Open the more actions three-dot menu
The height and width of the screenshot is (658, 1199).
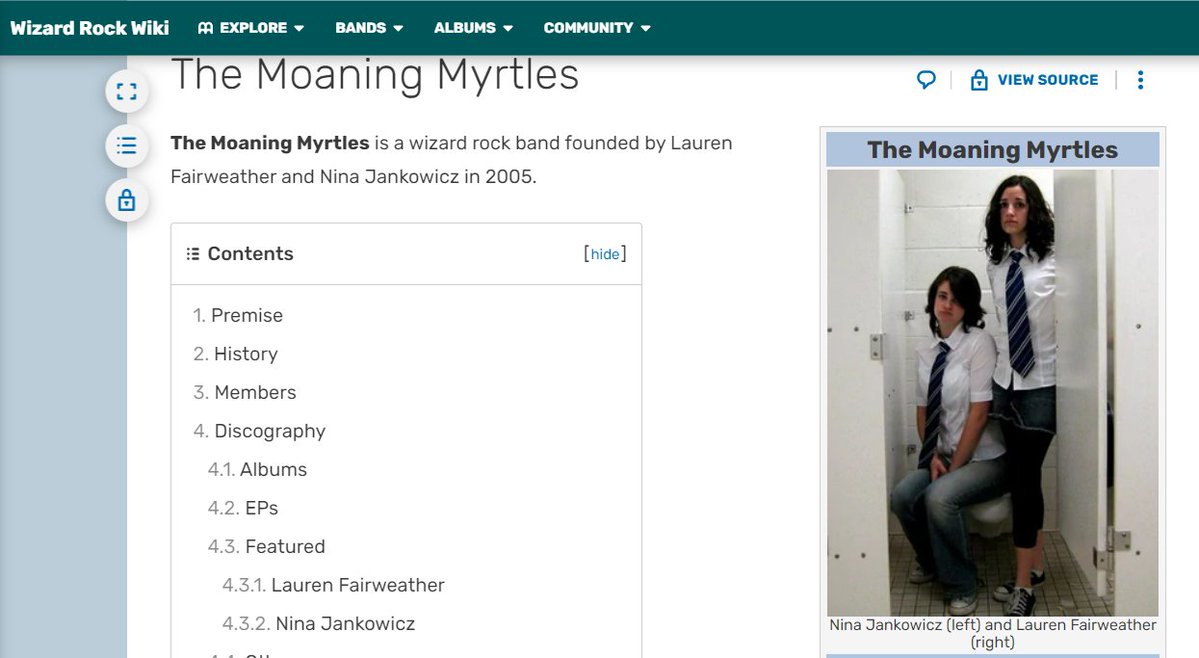point(1140,79)
